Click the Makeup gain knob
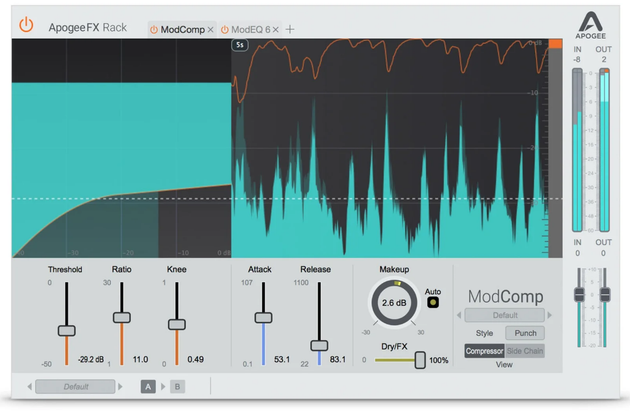This screenshot has width=630, height=411. [394, 303]
